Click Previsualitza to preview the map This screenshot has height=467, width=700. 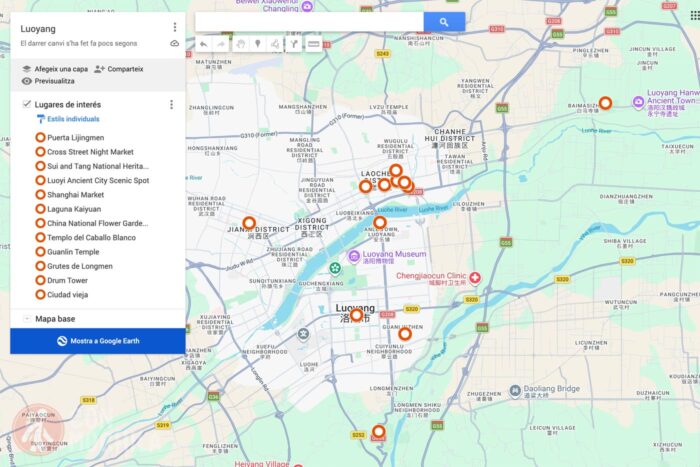click(x=48, y=81)
